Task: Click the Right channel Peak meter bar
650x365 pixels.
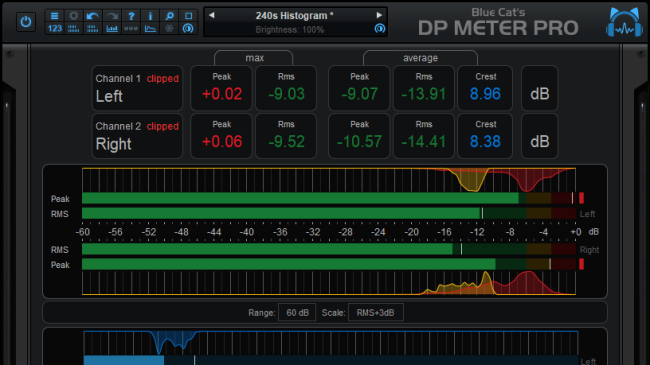Action: [329, 264]
